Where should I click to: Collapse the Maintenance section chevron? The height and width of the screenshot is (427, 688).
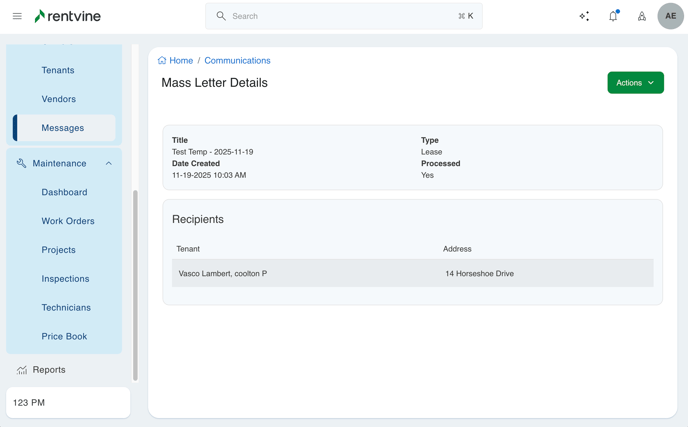point(109,163)
